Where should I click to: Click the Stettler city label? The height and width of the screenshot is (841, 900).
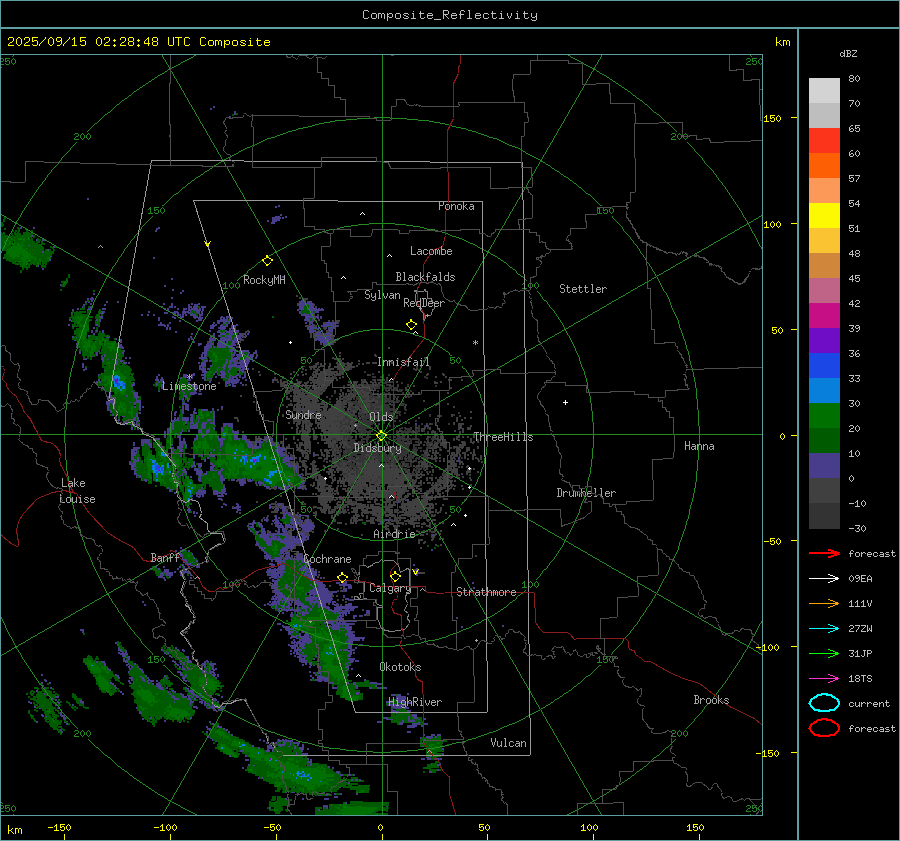click(x=583, y=289)
